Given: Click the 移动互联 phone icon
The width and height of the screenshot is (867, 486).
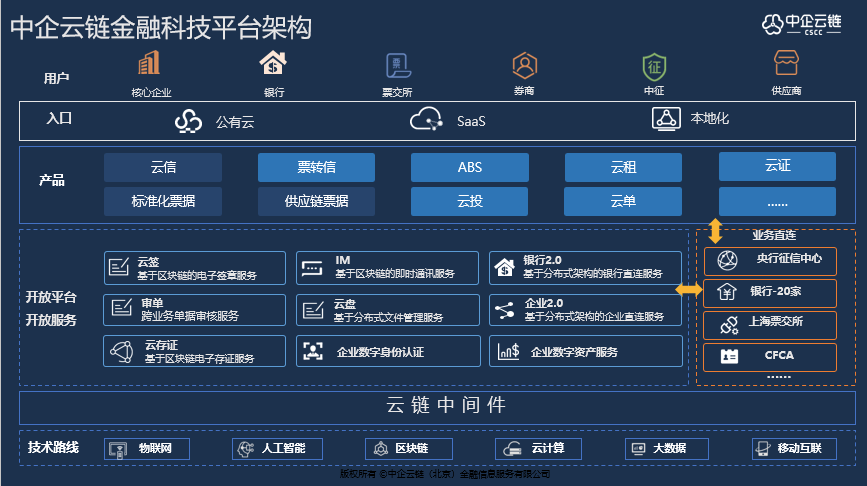Looking at the screenshot, I should 763,448.
